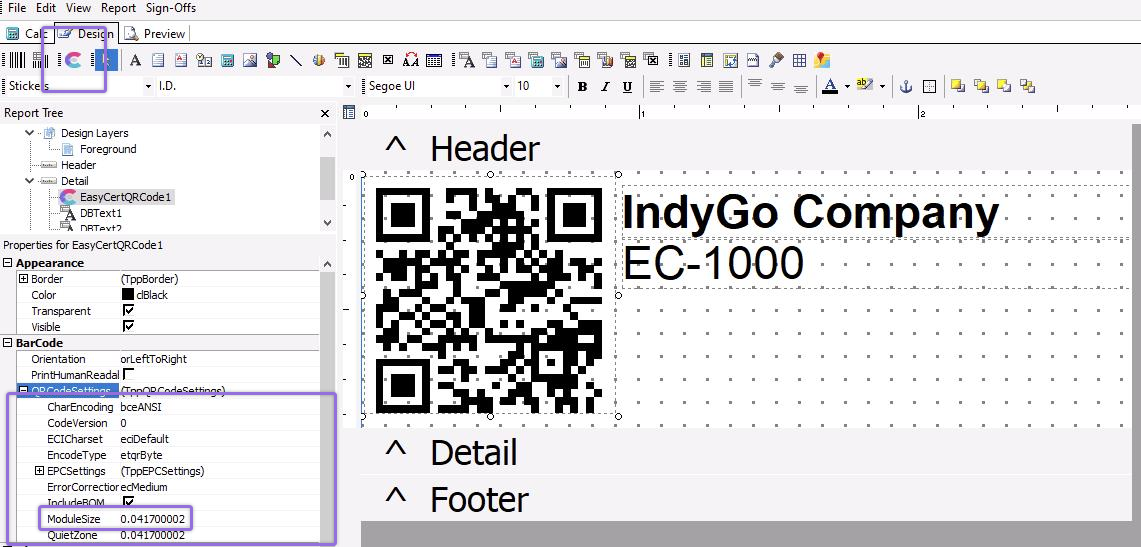The image size is (1141, 547).
Task: Select the EasyCert QR code toolbar icon
Action: click(x=73, y=61)
